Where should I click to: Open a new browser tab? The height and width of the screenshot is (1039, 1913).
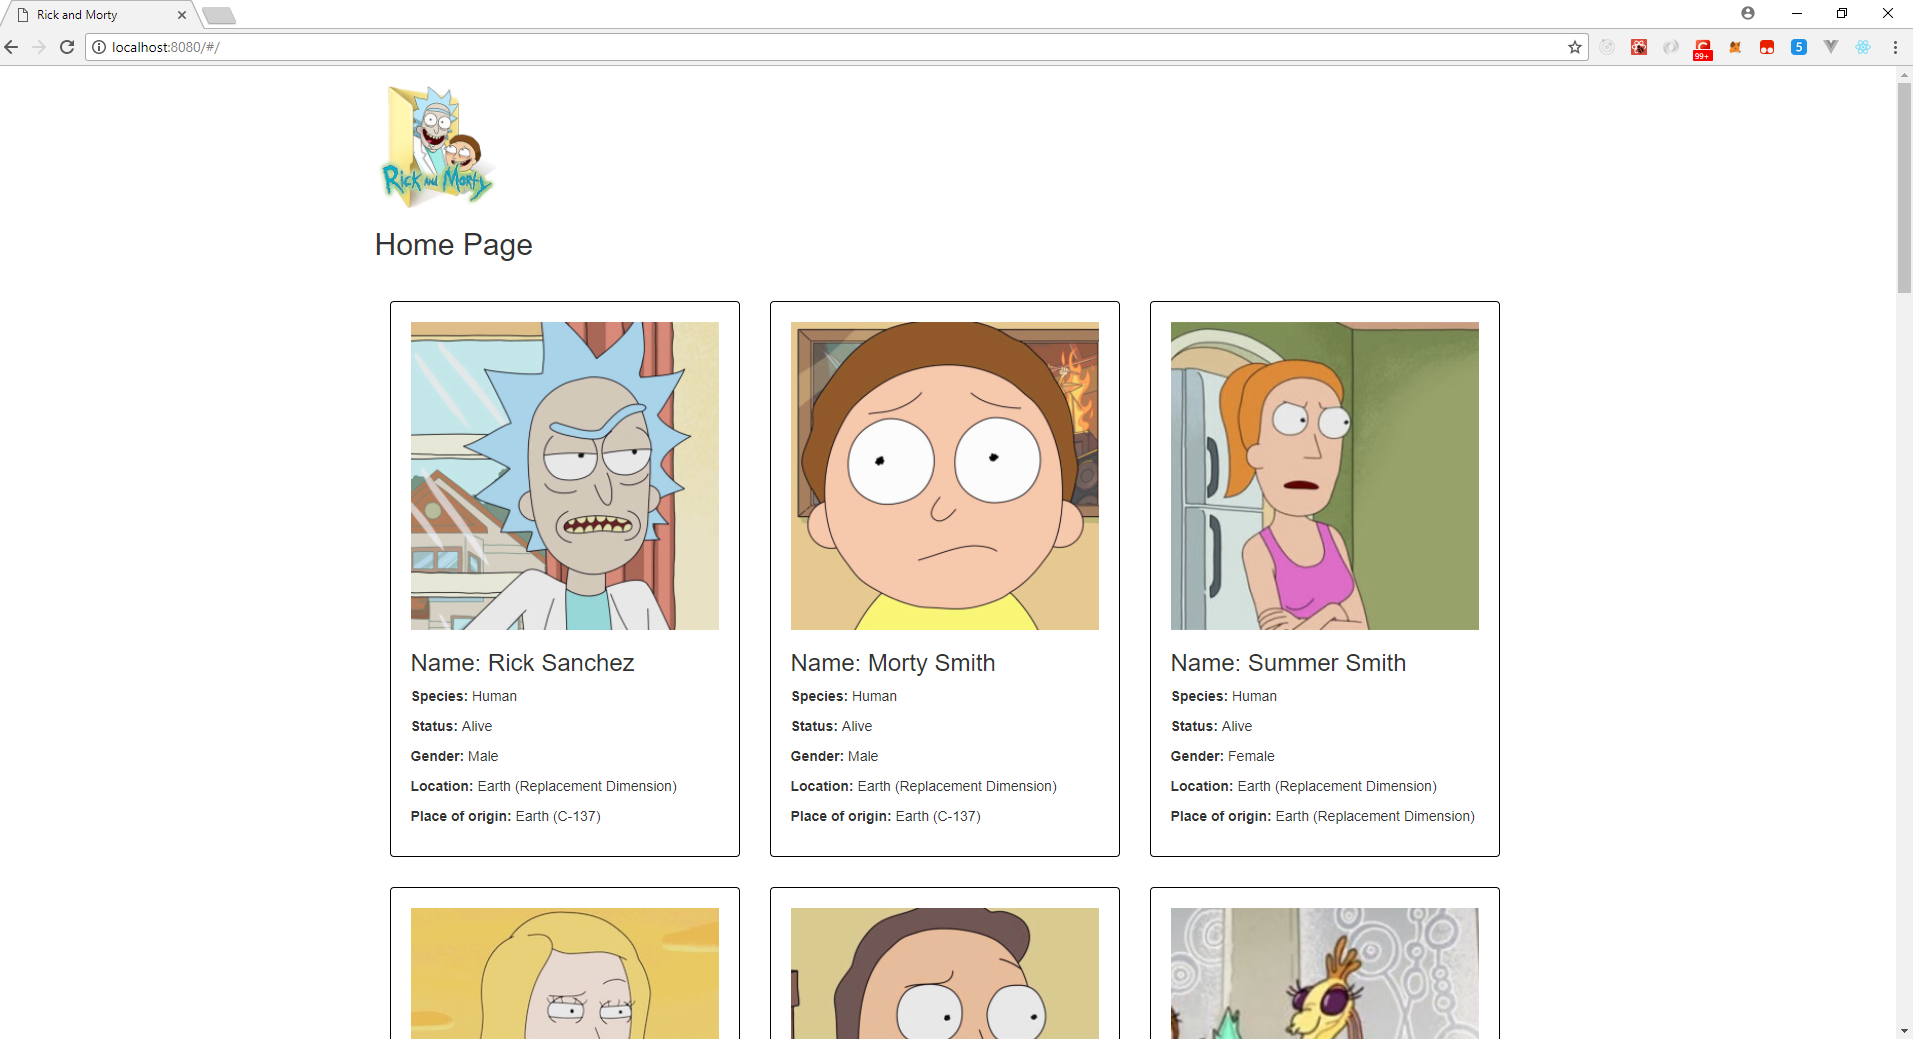tap(219, 15)
